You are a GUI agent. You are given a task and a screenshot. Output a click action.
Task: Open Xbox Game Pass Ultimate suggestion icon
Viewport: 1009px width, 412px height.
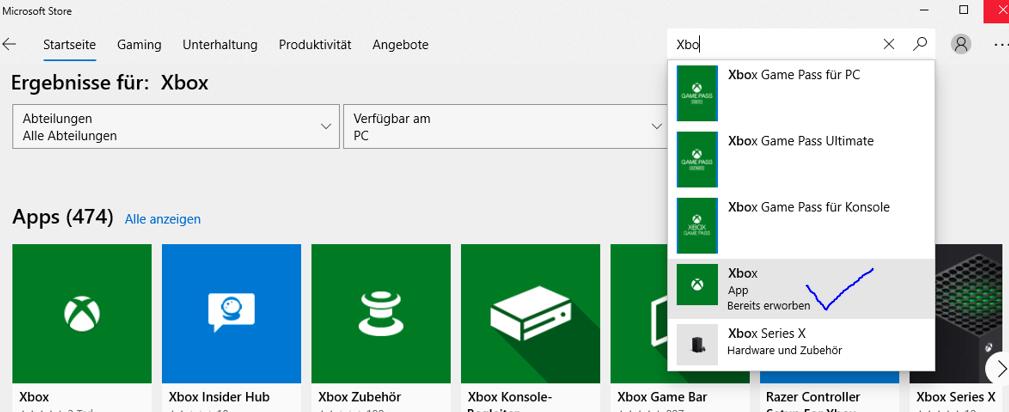tap(697, 159)
